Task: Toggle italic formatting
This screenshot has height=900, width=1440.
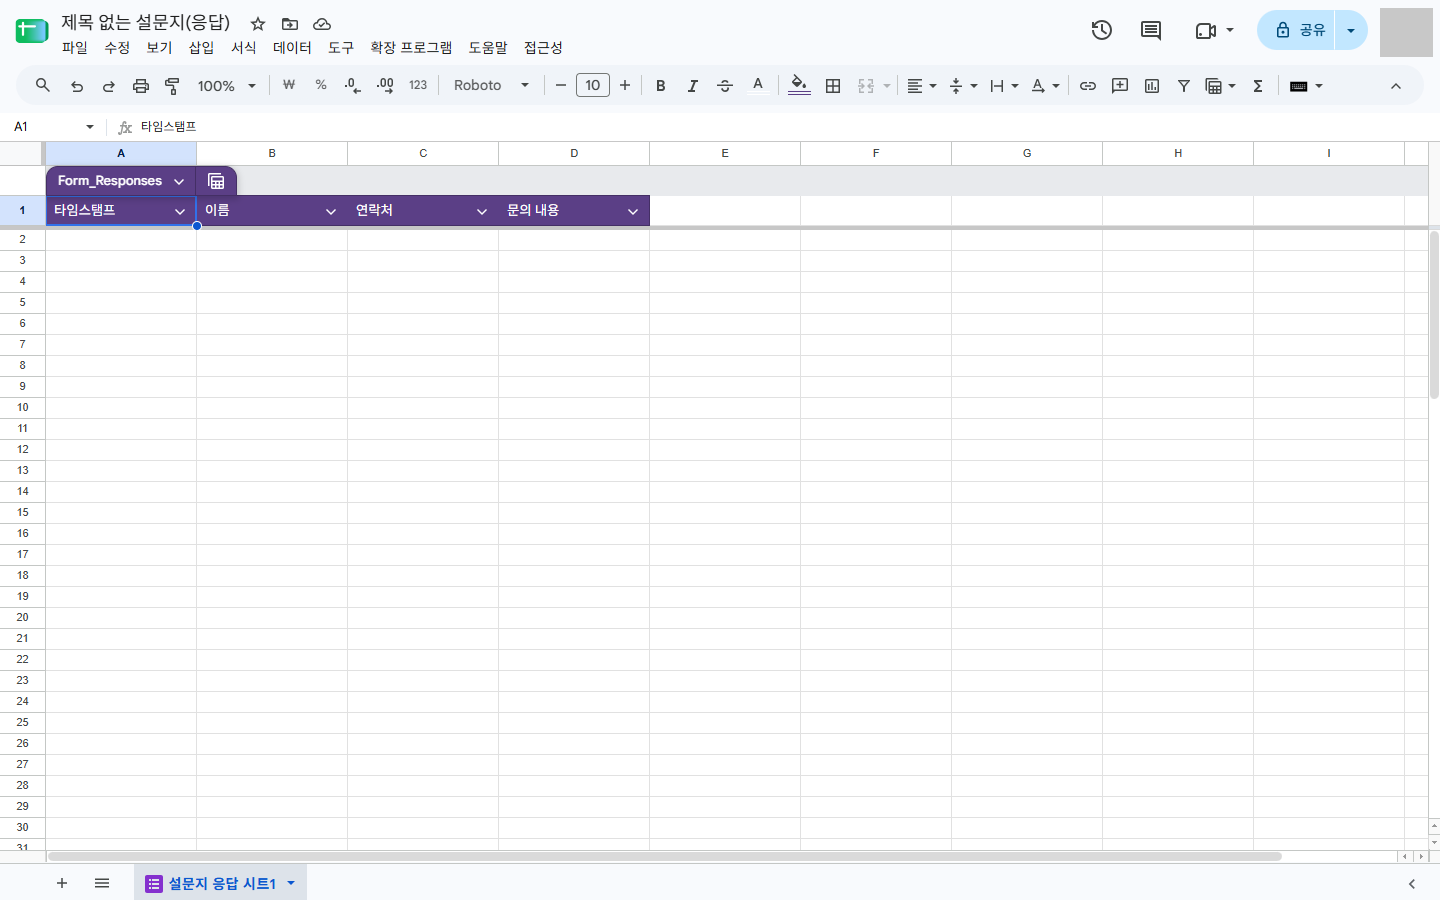Action: pyautogui.click(x=692, y=86)
